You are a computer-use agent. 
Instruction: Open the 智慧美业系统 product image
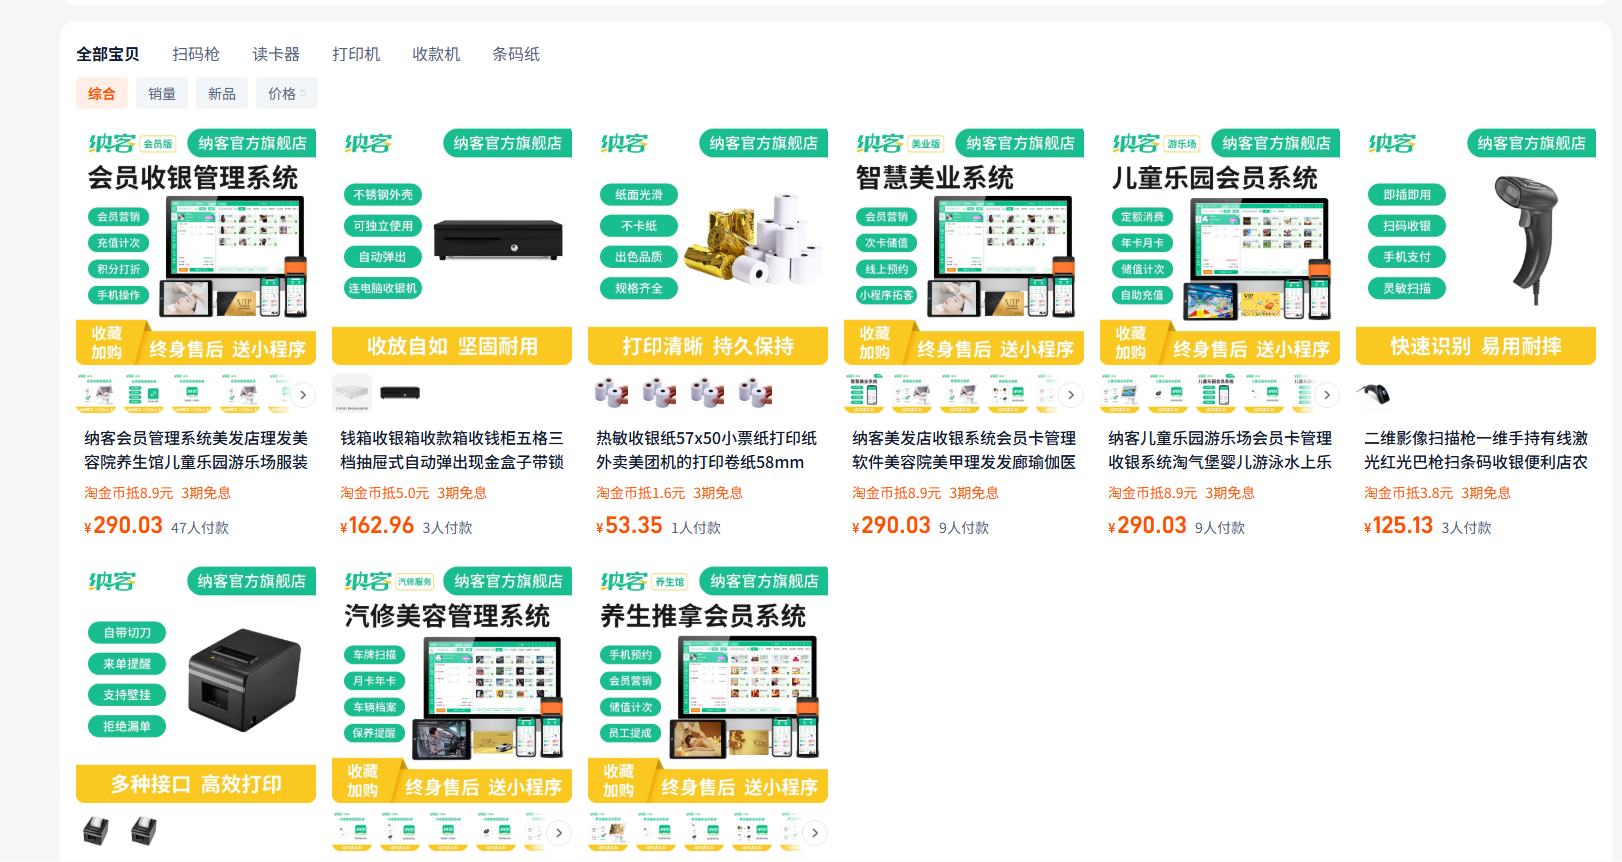coord(964,245)
